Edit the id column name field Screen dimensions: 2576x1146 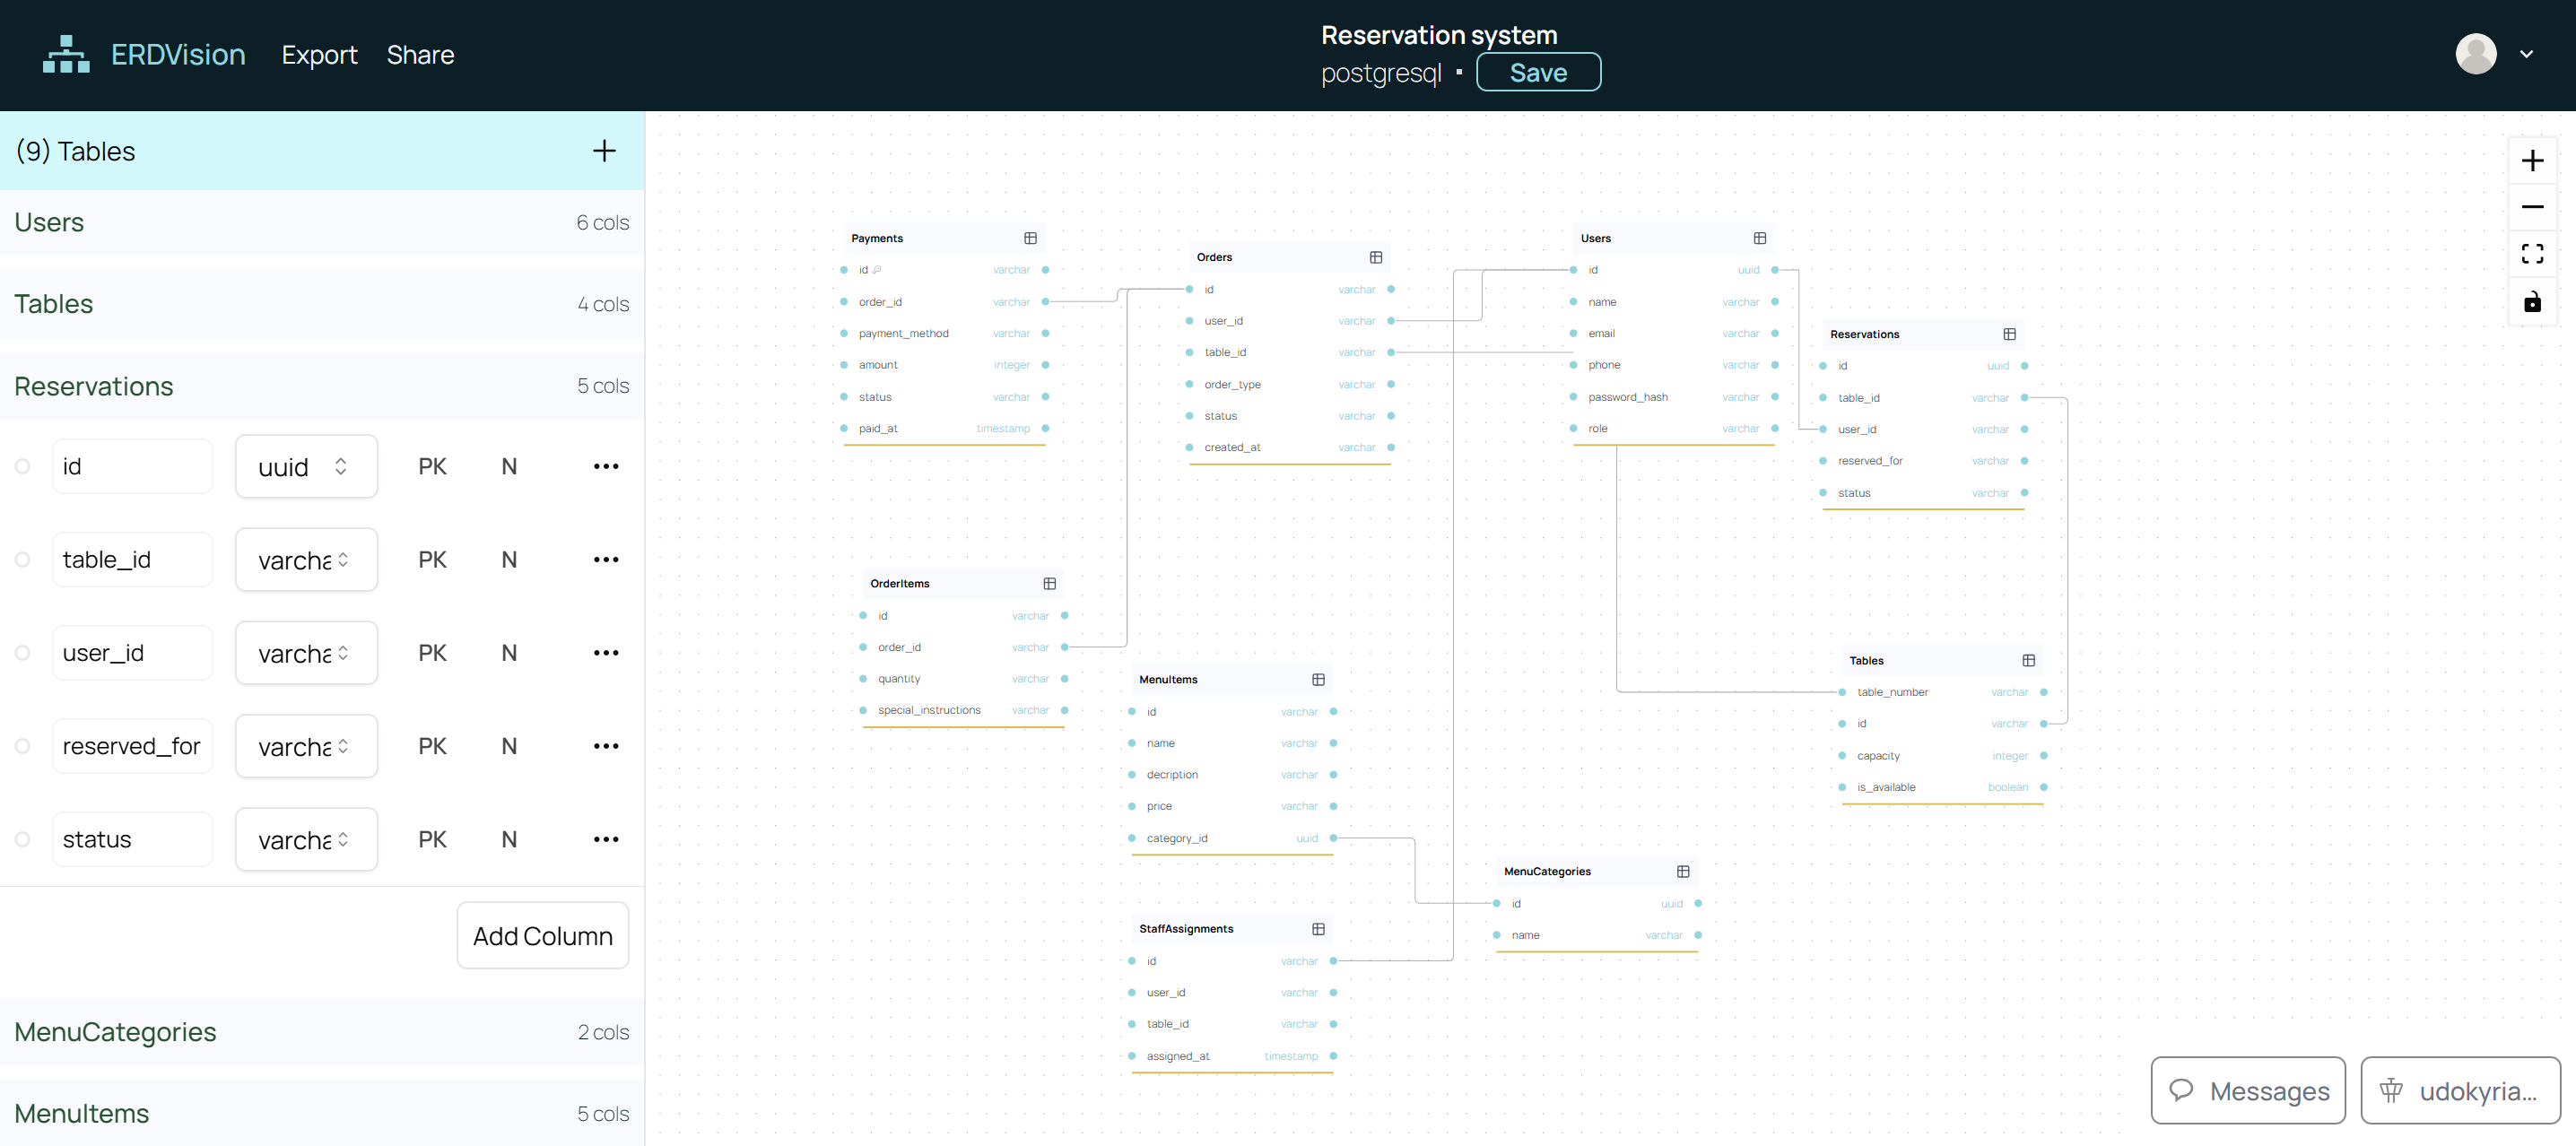[x=132, y=466]
